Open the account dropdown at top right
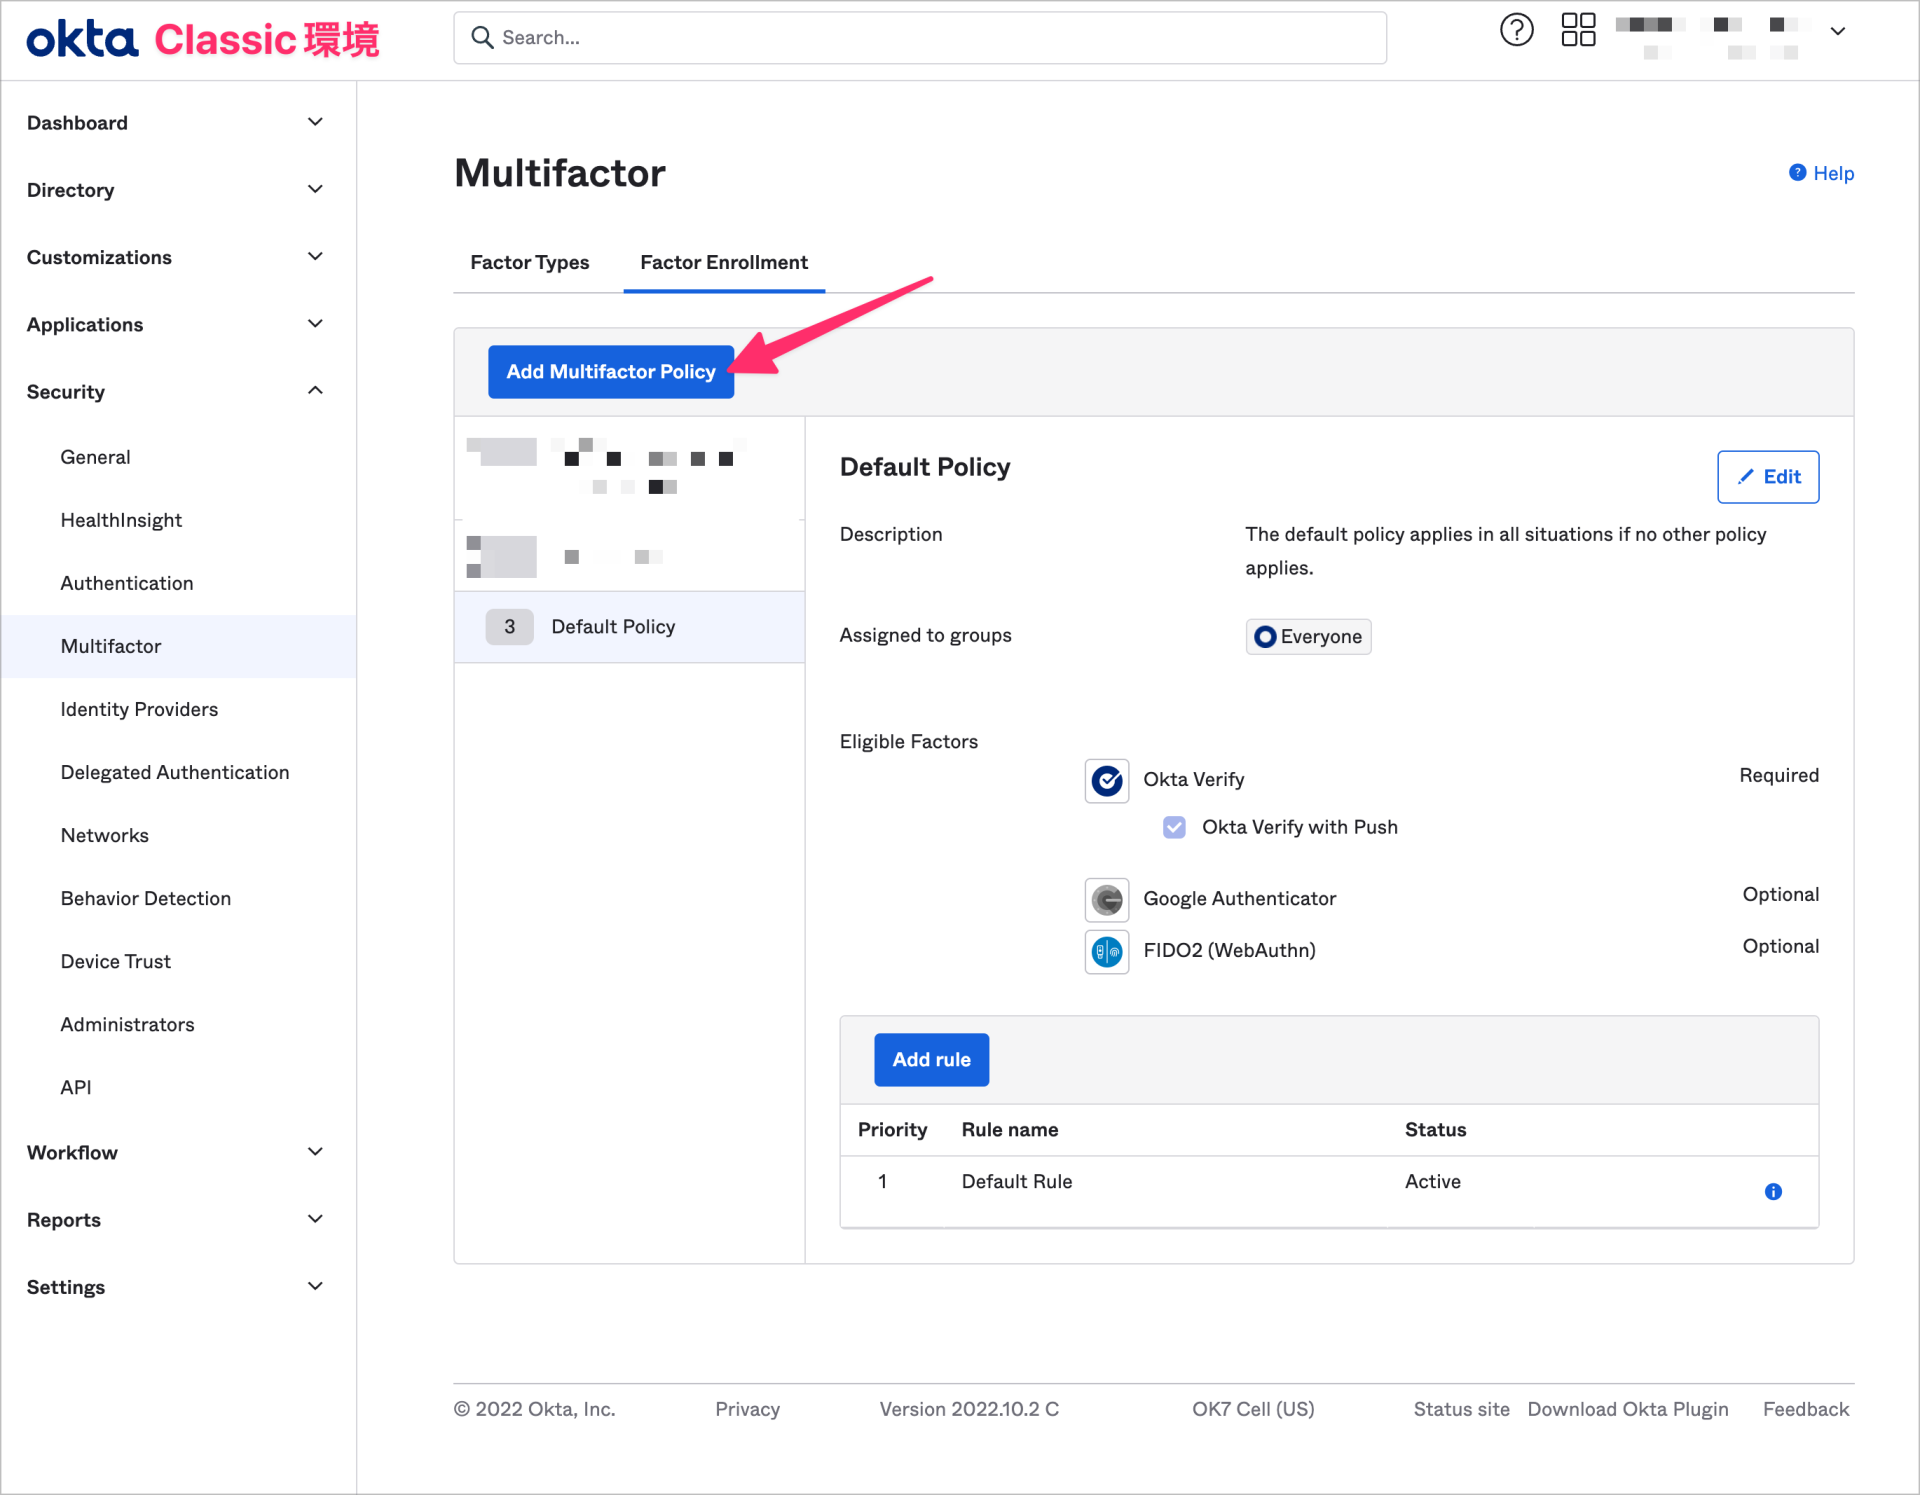 point(1838,31)
